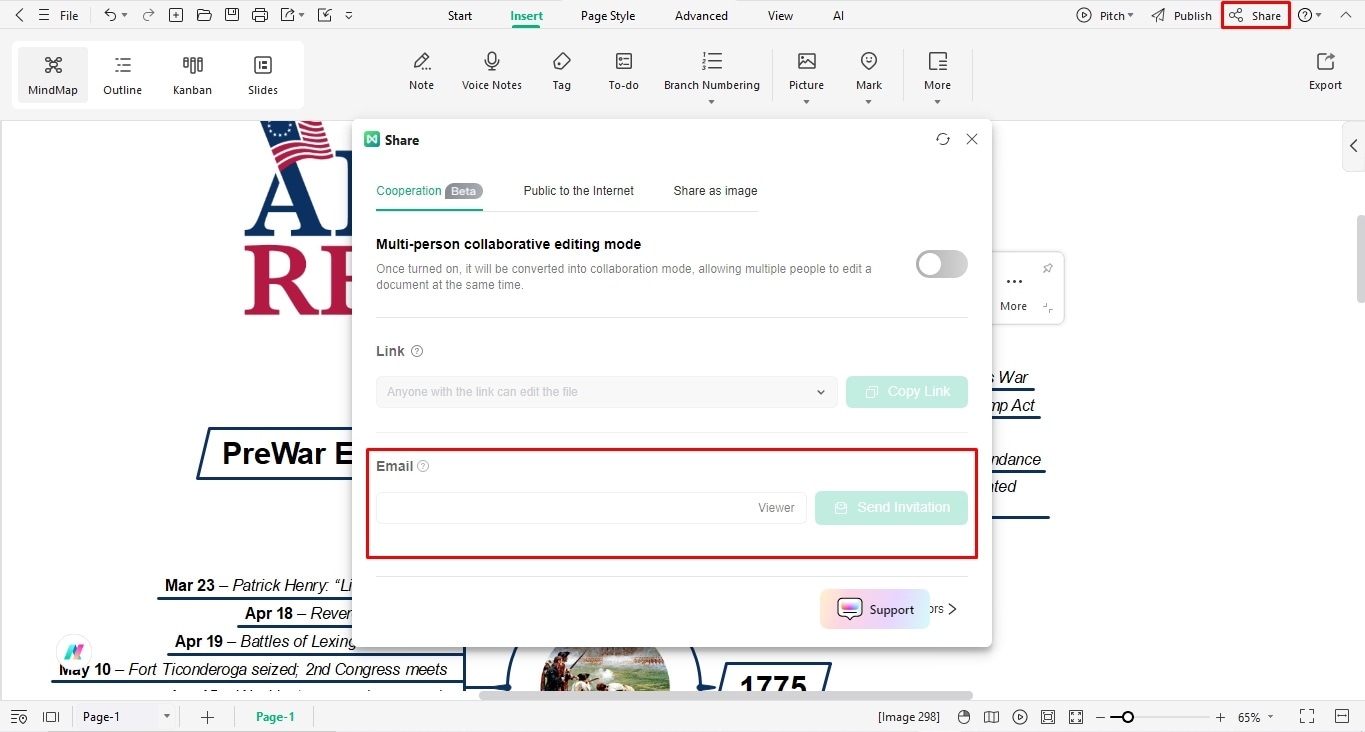Screen dimensions: 1365x732
Task: Click the Share button in top bar
Action: click(1255, 16)
